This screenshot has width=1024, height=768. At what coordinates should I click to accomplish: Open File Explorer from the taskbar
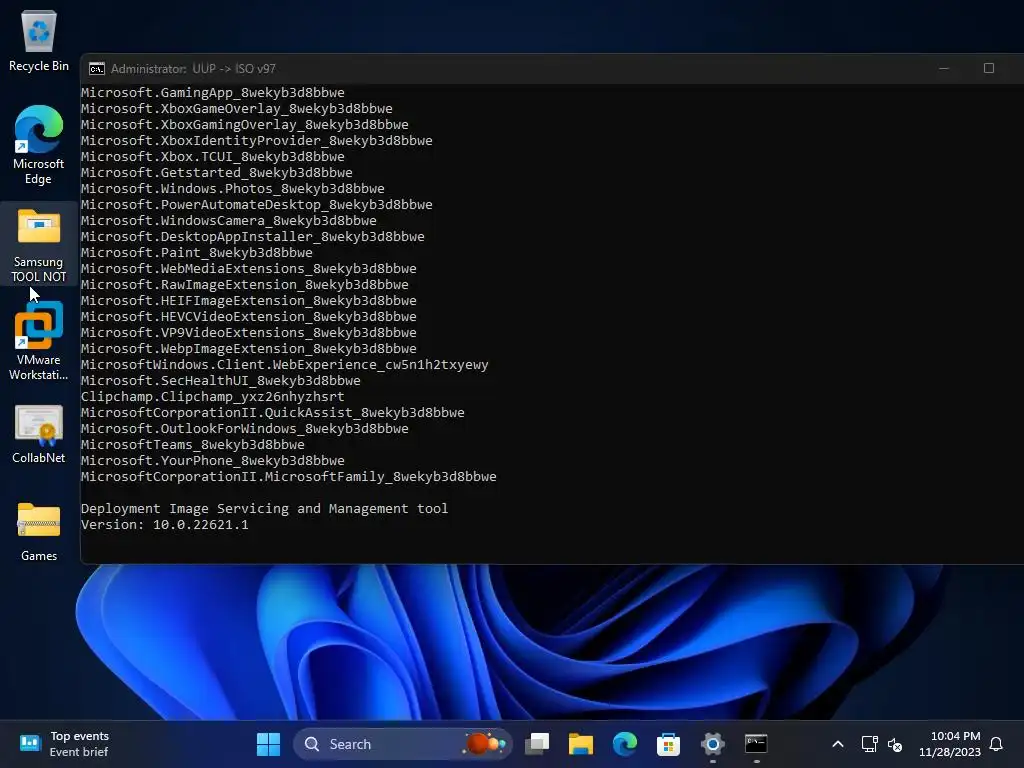click(x=581, y=744)
